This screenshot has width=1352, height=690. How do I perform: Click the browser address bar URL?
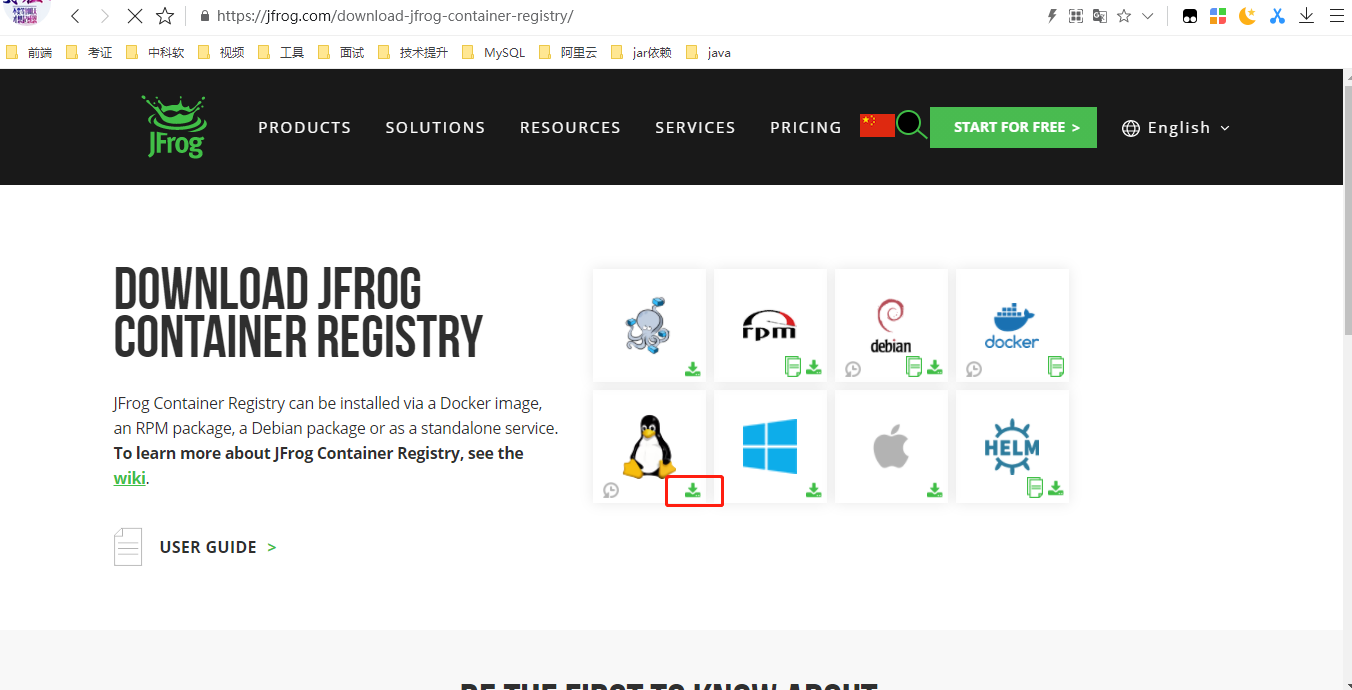point(395,16)
